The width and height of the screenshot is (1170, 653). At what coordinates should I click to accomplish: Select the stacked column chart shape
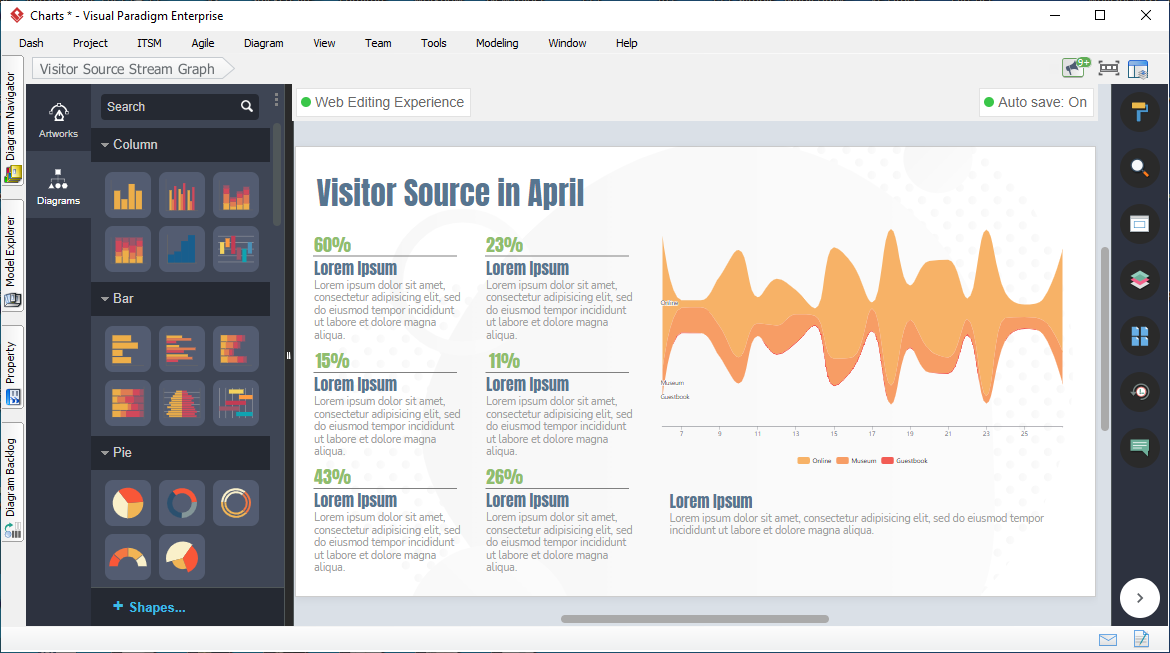(236, 196)
